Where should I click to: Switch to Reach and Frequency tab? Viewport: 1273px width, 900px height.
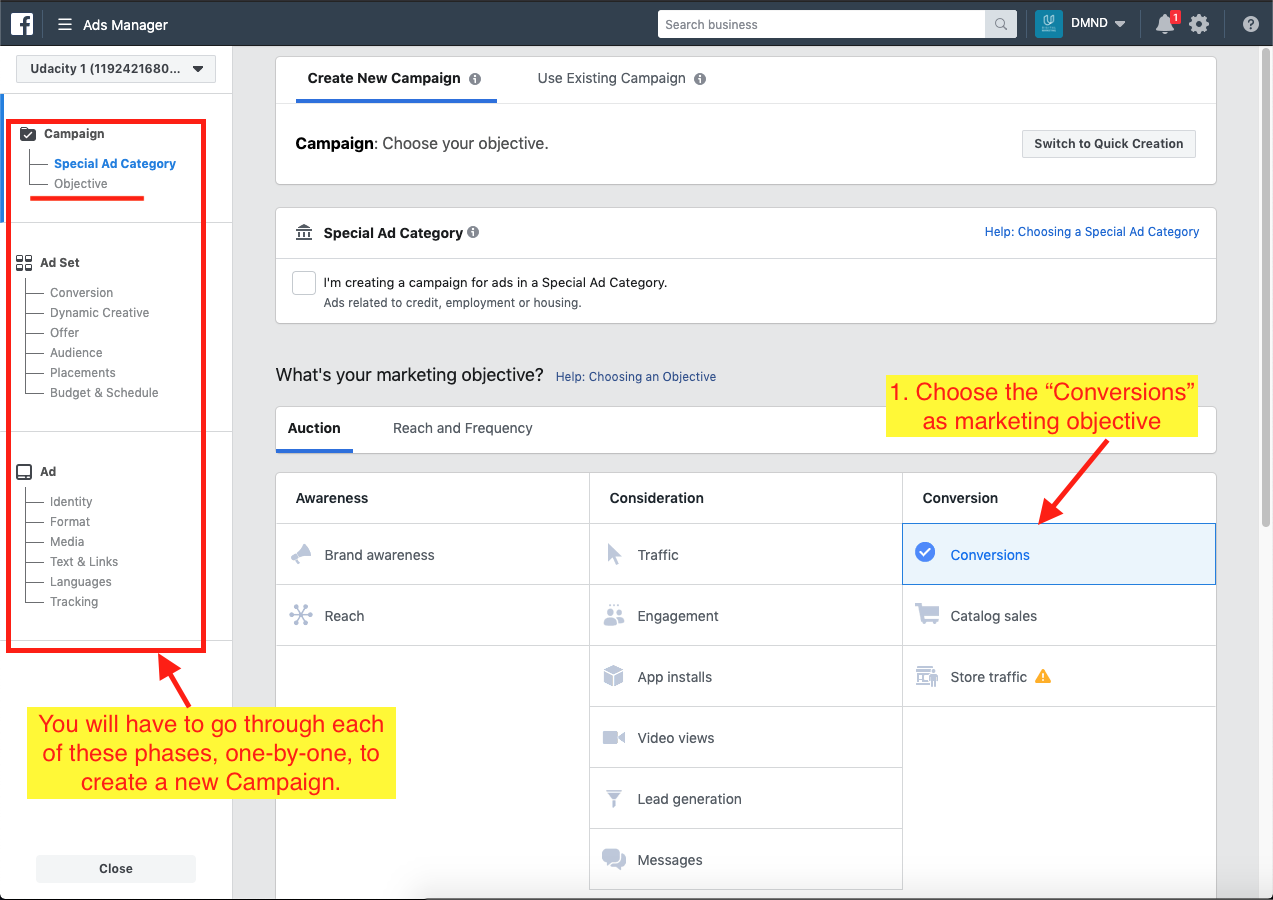pos(462,428)
